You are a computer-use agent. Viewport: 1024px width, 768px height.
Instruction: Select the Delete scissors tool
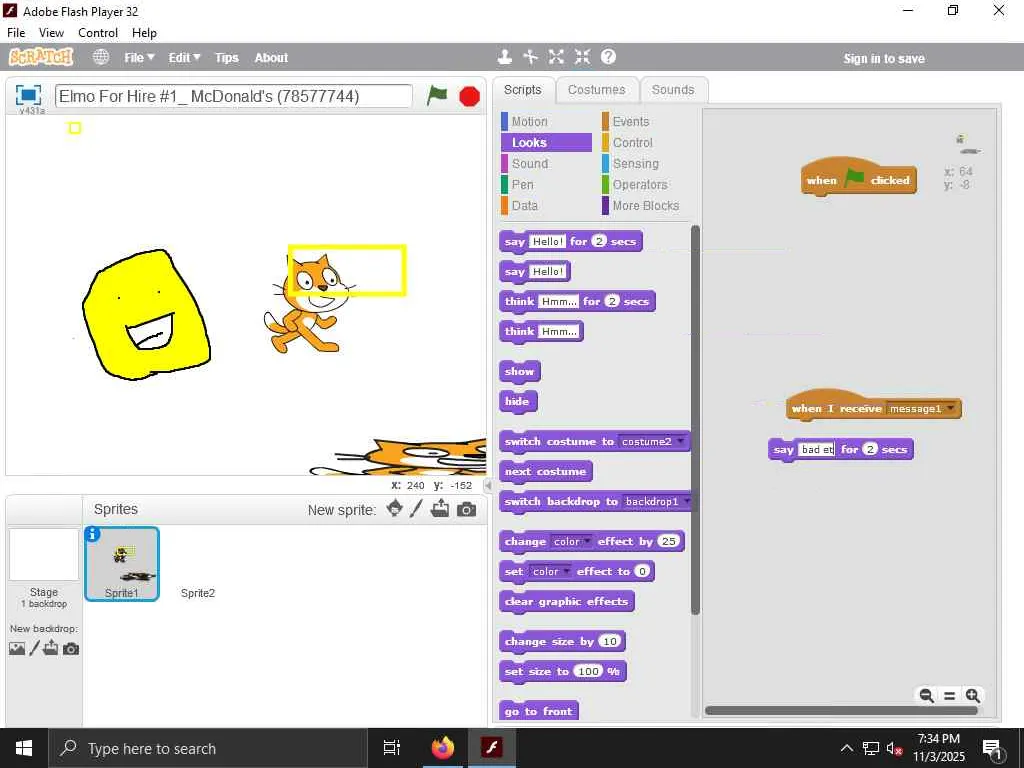coord(530,57)
